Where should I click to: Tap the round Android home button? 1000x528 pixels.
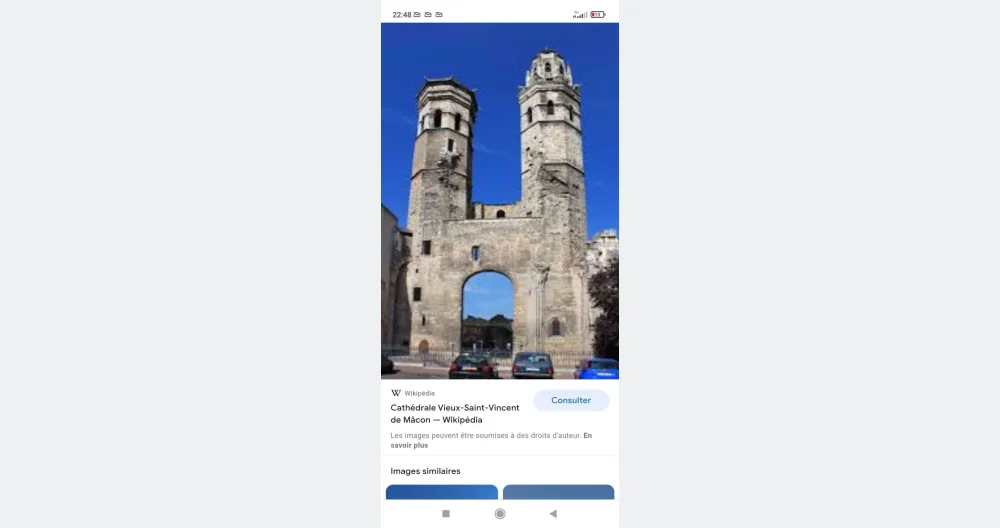point(500,514)
